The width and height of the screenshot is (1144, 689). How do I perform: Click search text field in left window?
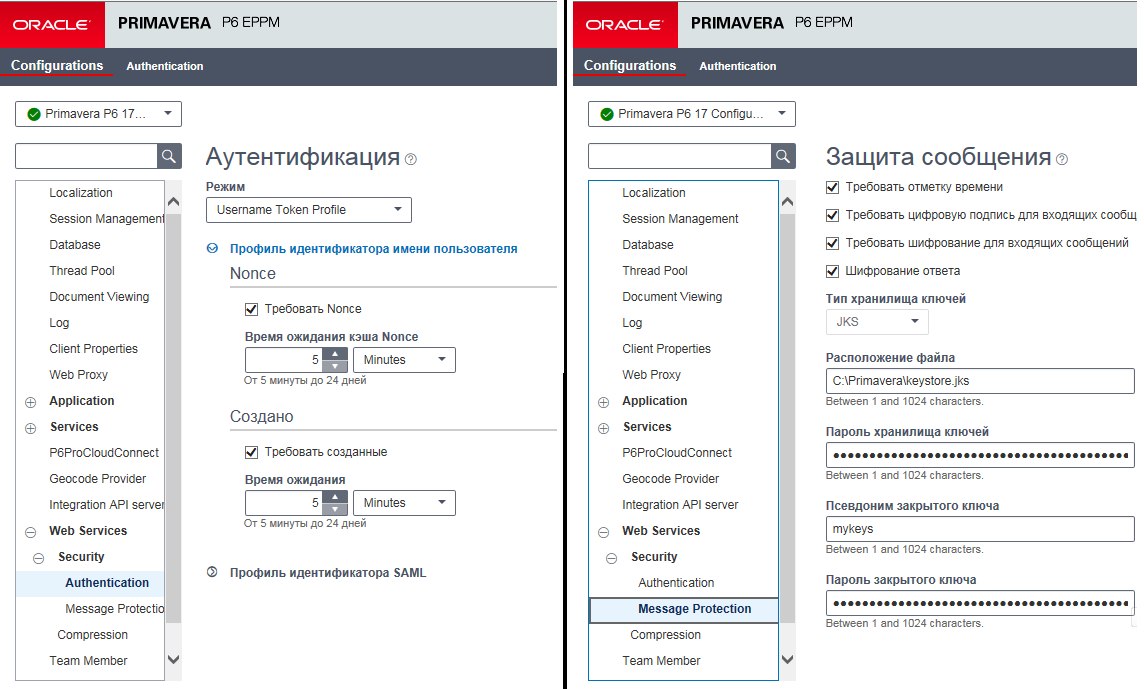click(86, 156)
